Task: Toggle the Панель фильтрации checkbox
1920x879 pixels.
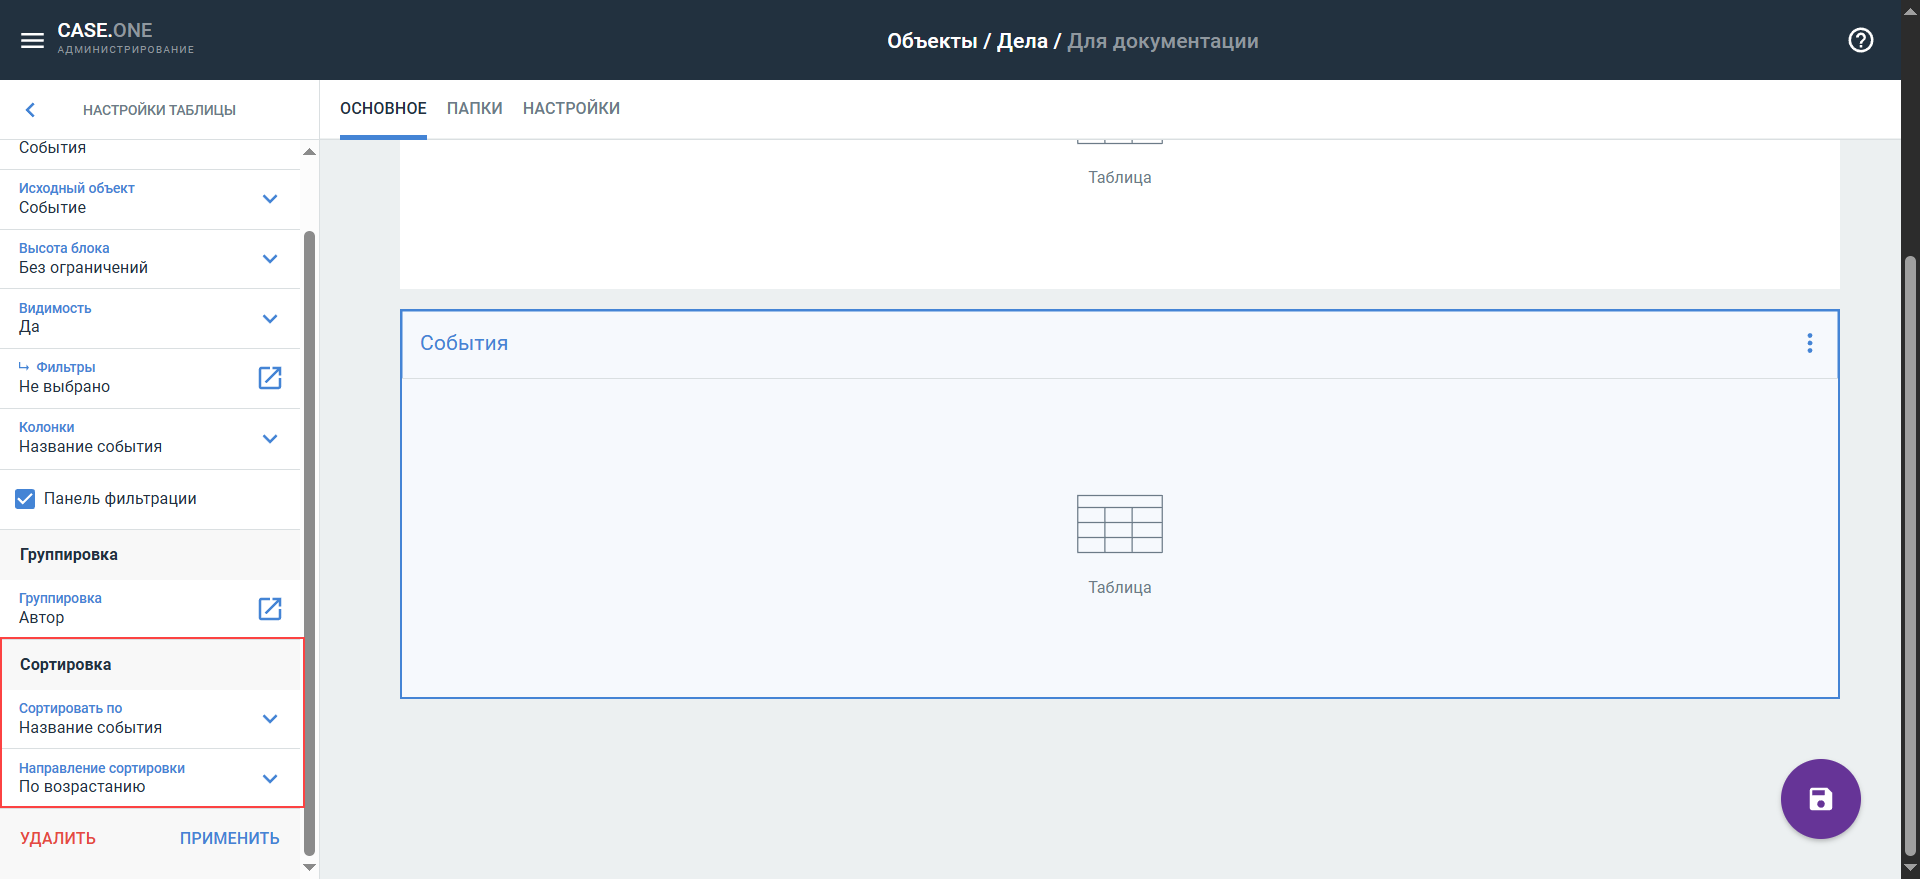Action: 26,499
